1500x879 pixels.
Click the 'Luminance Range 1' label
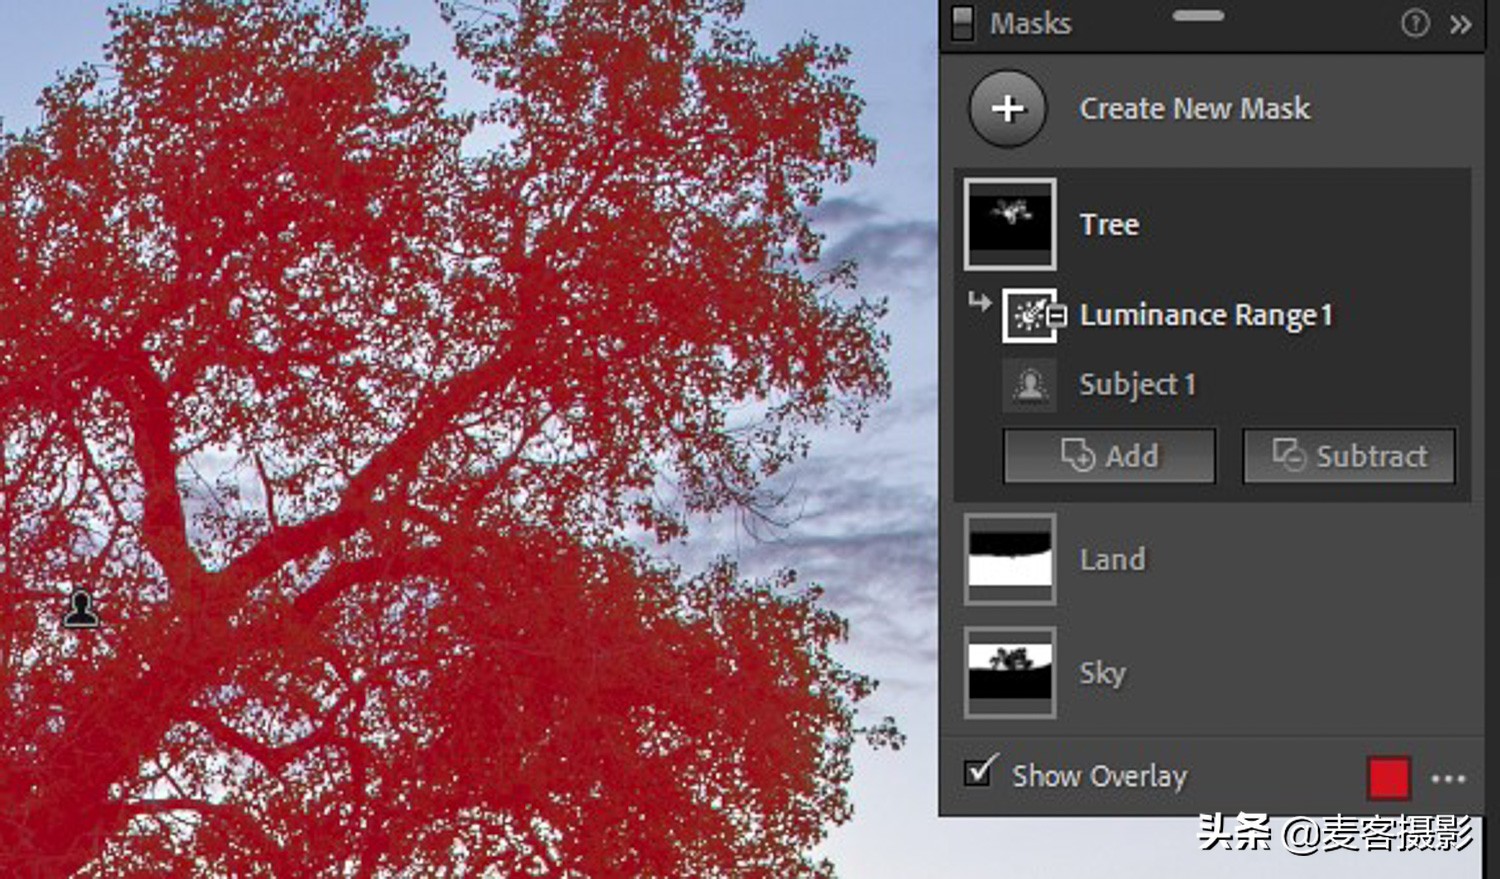[x=1206, y=316]
